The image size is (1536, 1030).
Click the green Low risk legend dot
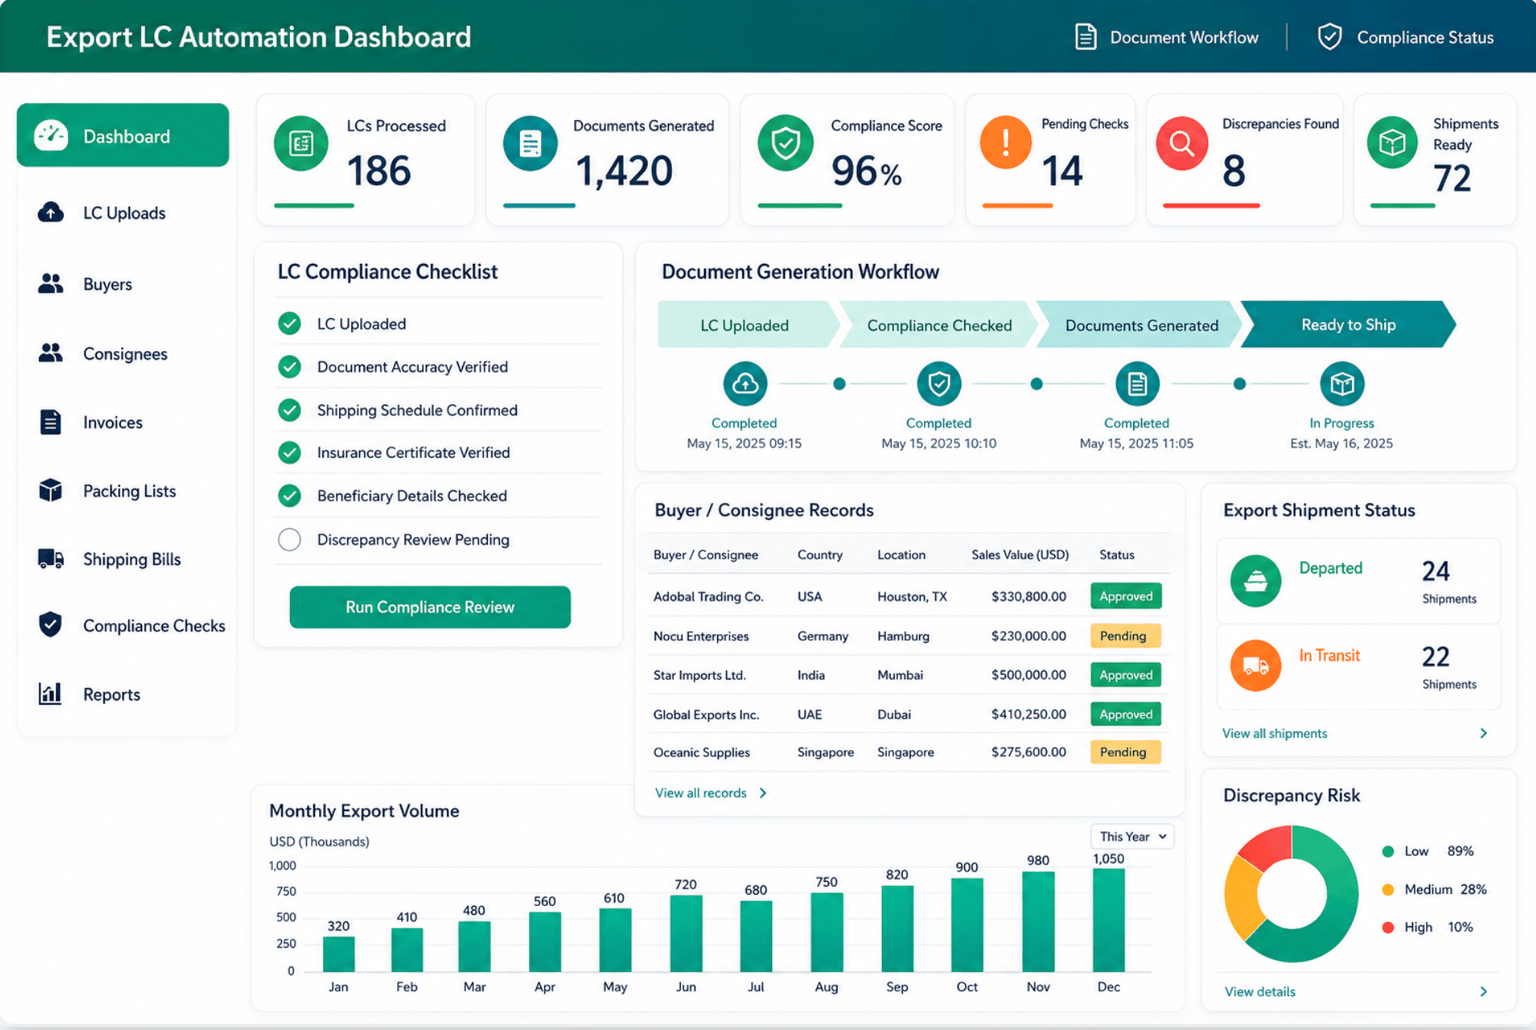tap(1388, 851)
